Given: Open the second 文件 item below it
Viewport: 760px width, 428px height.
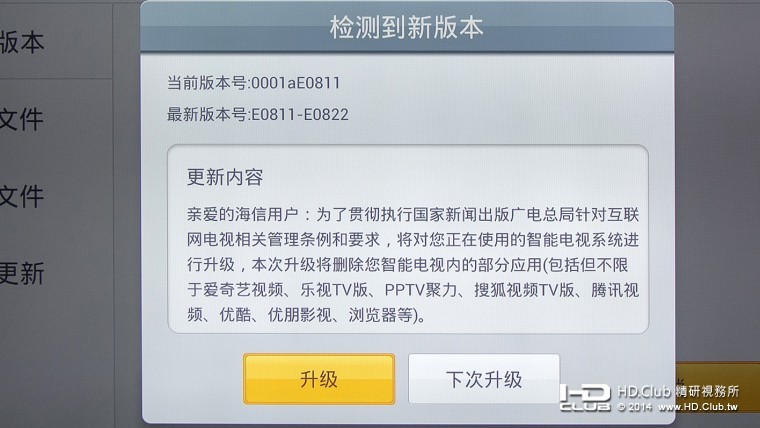Looking at the screenshot, I should [x=22, y=196].
